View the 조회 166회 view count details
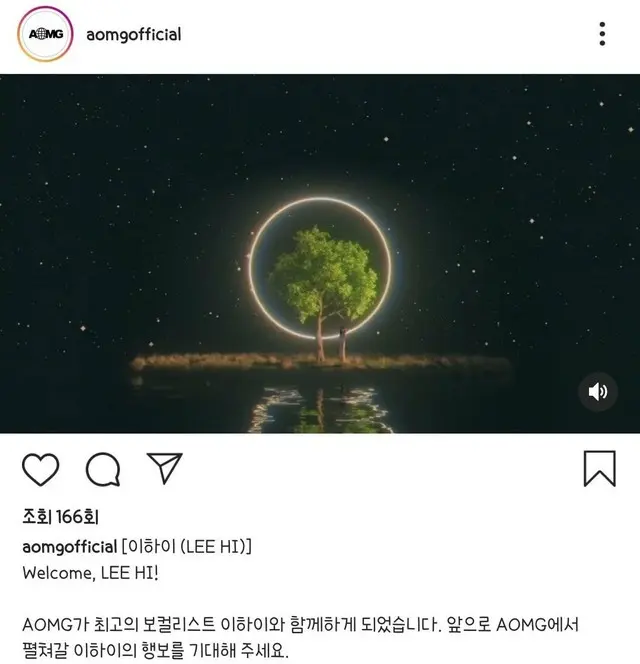Image resolution: width=640 pixels, height=664 pixels. (x=60, y=517)
